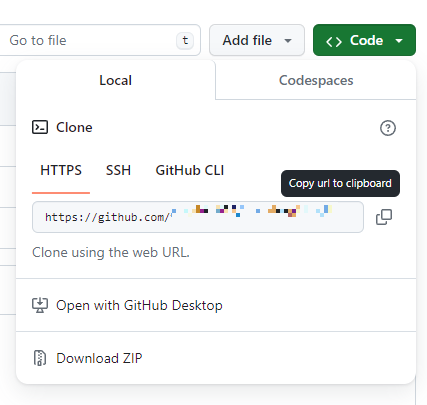Click 'Clone using the web URL.' text
This screenshot has width=427, height=405.
(x=111, y=253)
